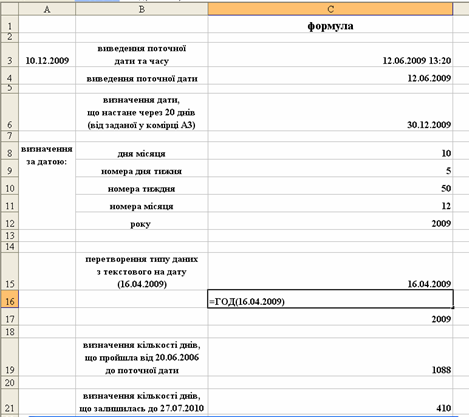Select cell with value 12 in row 11
The width and height of the screenshot is (470, 418).
pos(330,204)
